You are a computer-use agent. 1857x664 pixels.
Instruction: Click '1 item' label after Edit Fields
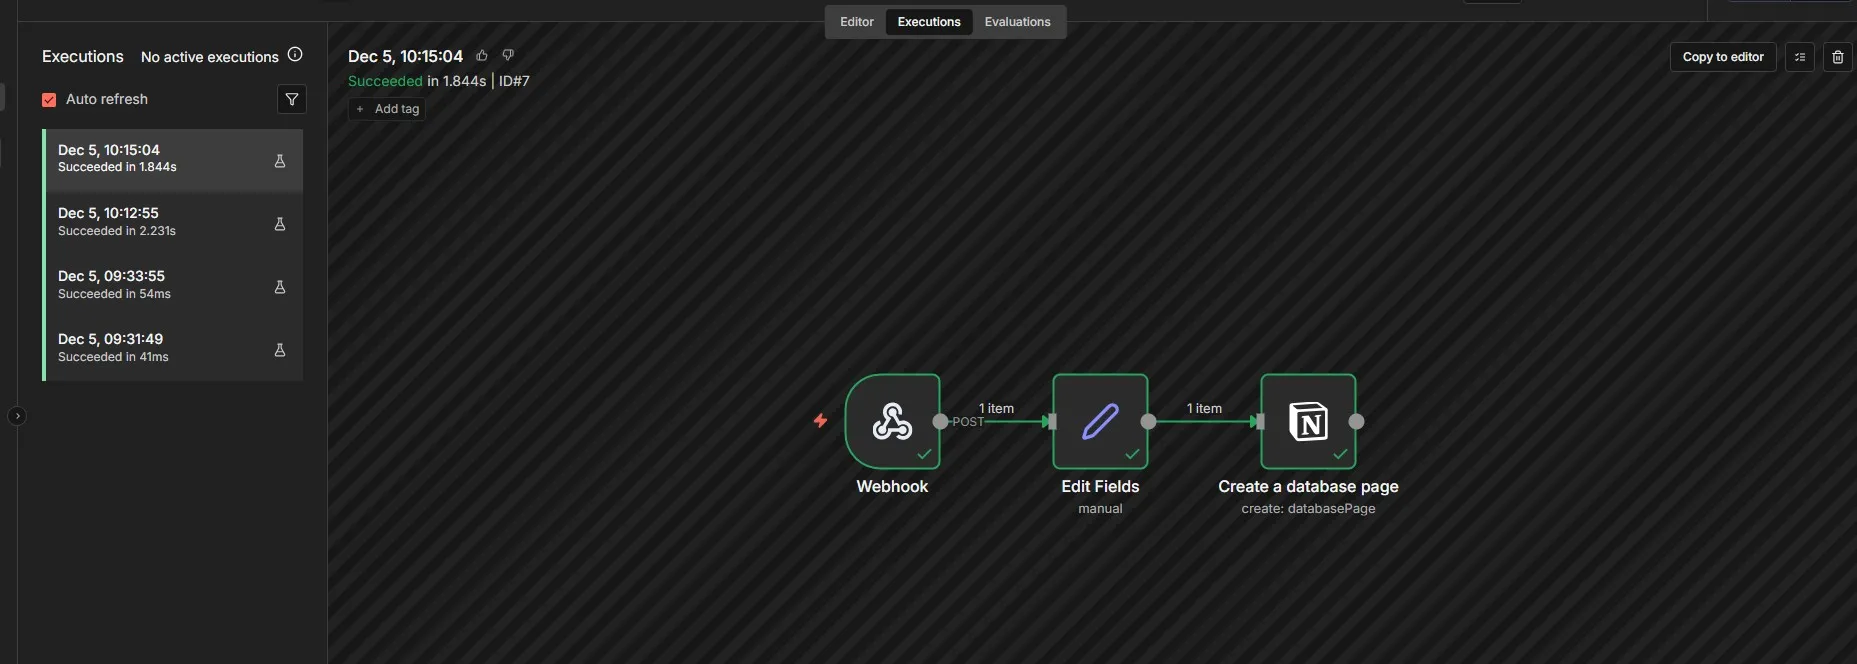[1204, 408]
